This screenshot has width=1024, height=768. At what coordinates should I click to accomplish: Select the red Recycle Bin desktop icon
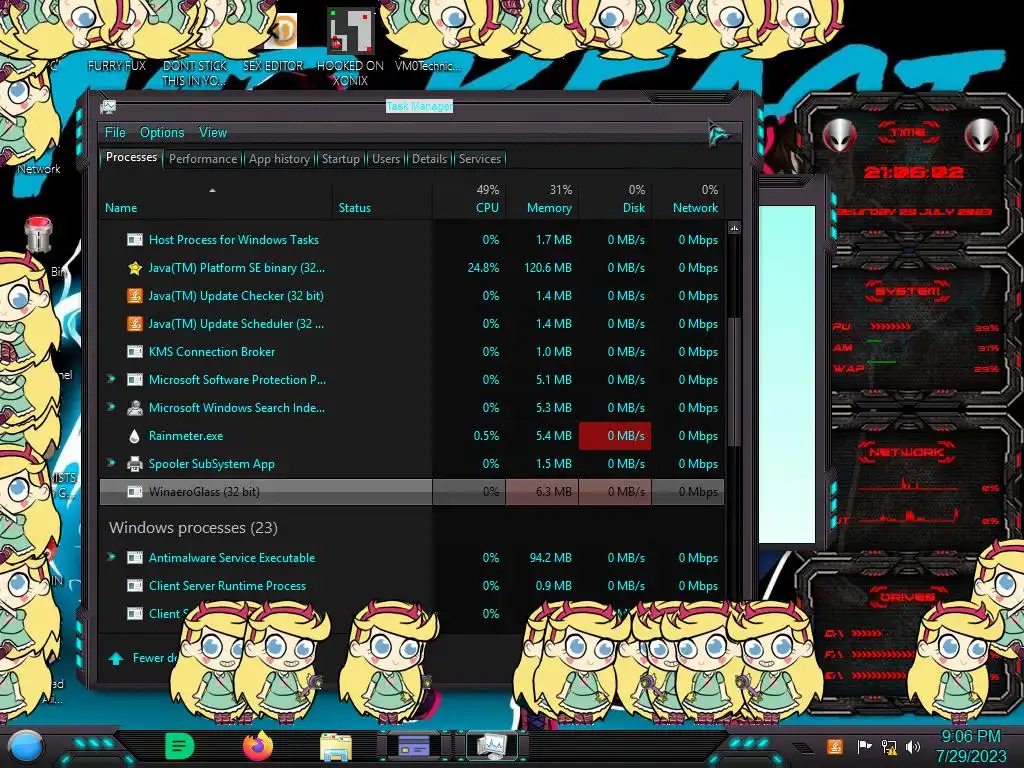(38, 234)
